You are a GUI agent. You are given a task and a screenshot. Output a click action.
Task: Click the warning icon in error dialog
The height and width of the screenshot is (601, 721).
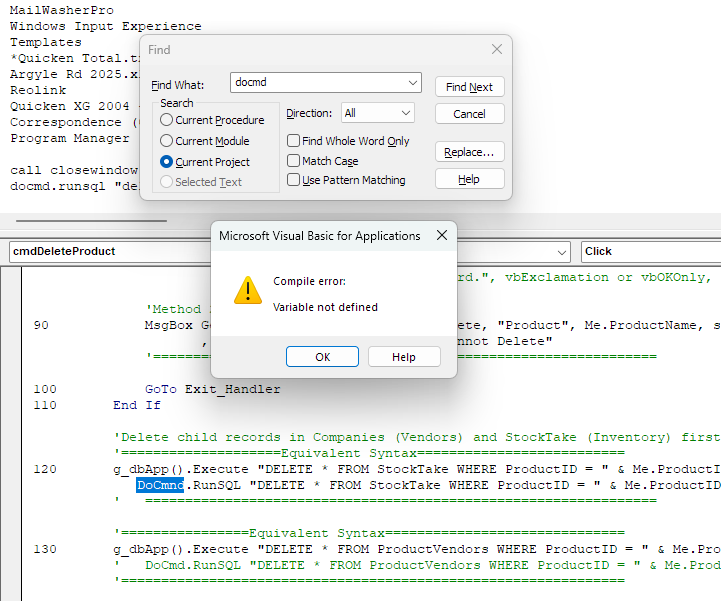pos(248,290)
